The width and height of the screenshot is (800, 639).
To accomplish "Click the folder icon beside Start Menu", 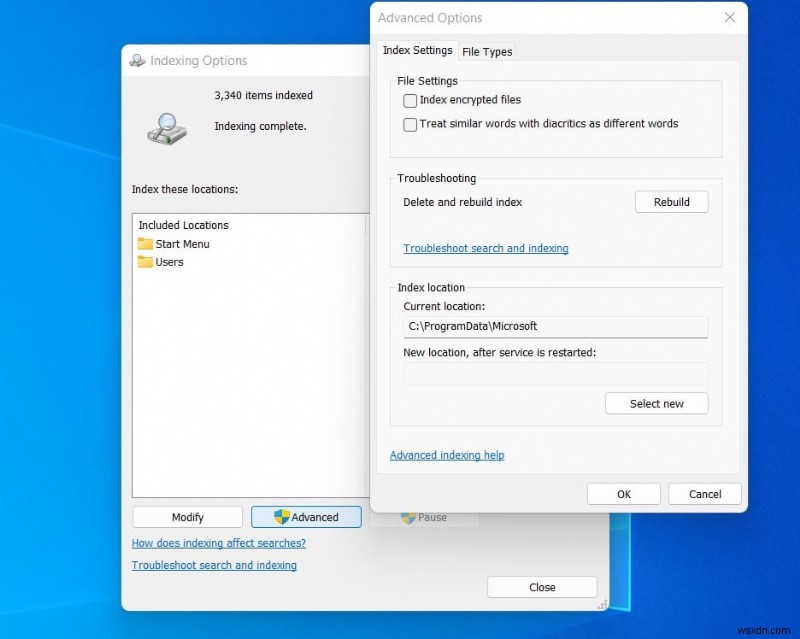I will point(143,243).
